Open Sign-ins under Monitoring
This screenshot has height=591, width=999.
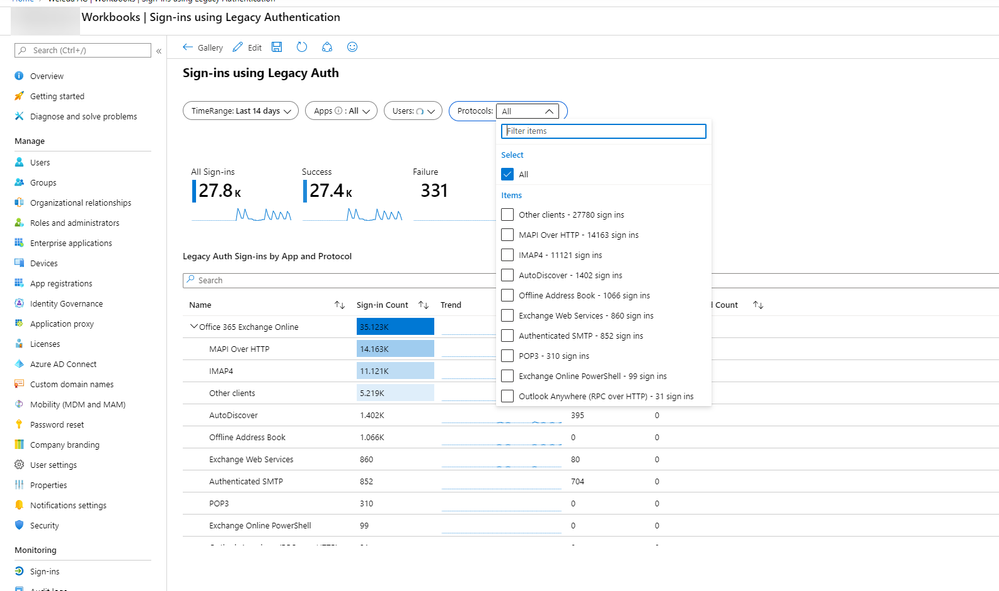(x=45, y=571)
